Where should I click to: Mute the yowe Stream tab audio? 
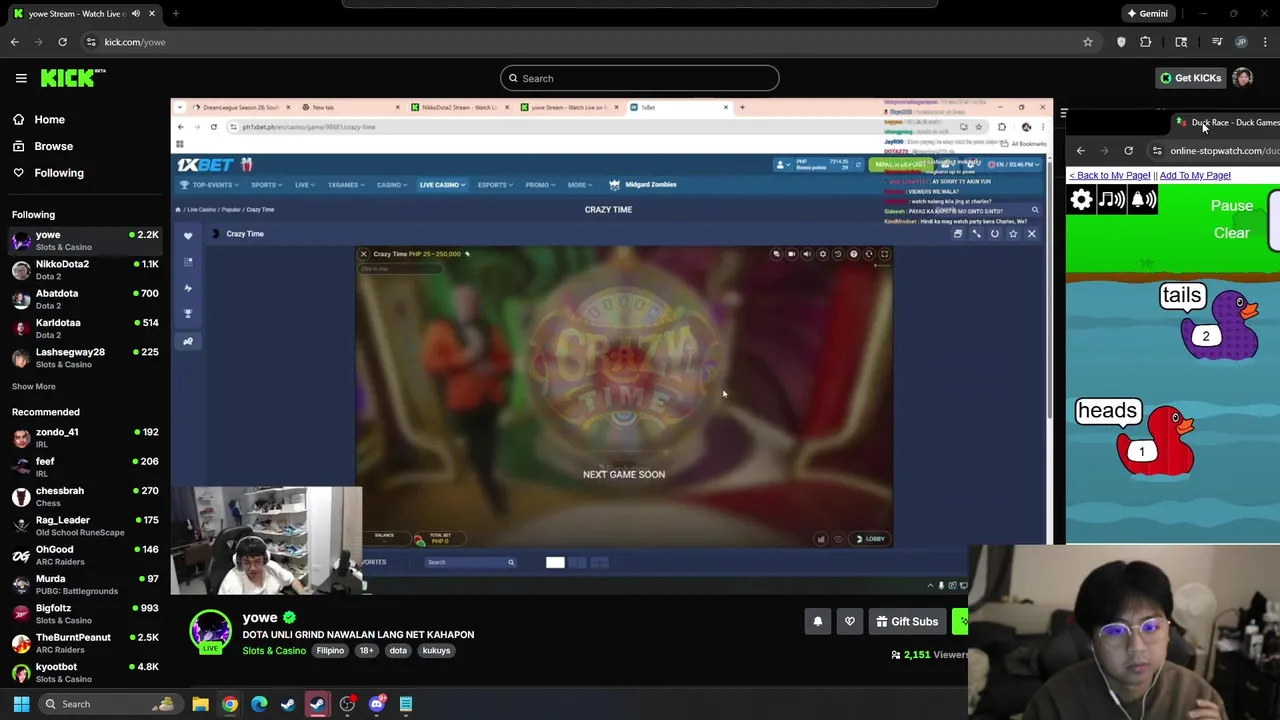tap(135, 14)
